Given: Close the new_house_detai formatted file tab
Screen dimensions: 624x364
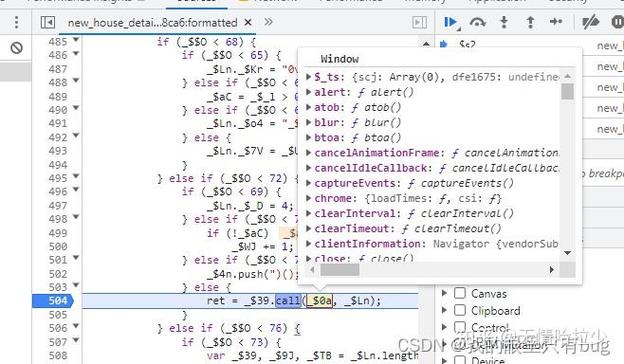Looking at the screenshot, I should coord(248,22).
